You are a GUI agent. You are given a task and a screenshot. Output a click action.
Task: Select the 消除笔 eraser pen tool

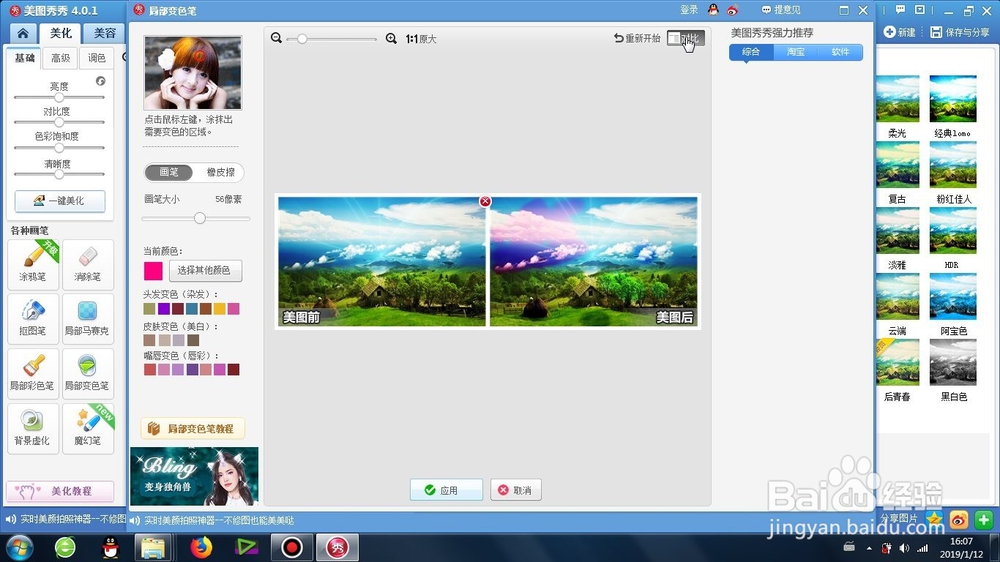pos(87,263)
